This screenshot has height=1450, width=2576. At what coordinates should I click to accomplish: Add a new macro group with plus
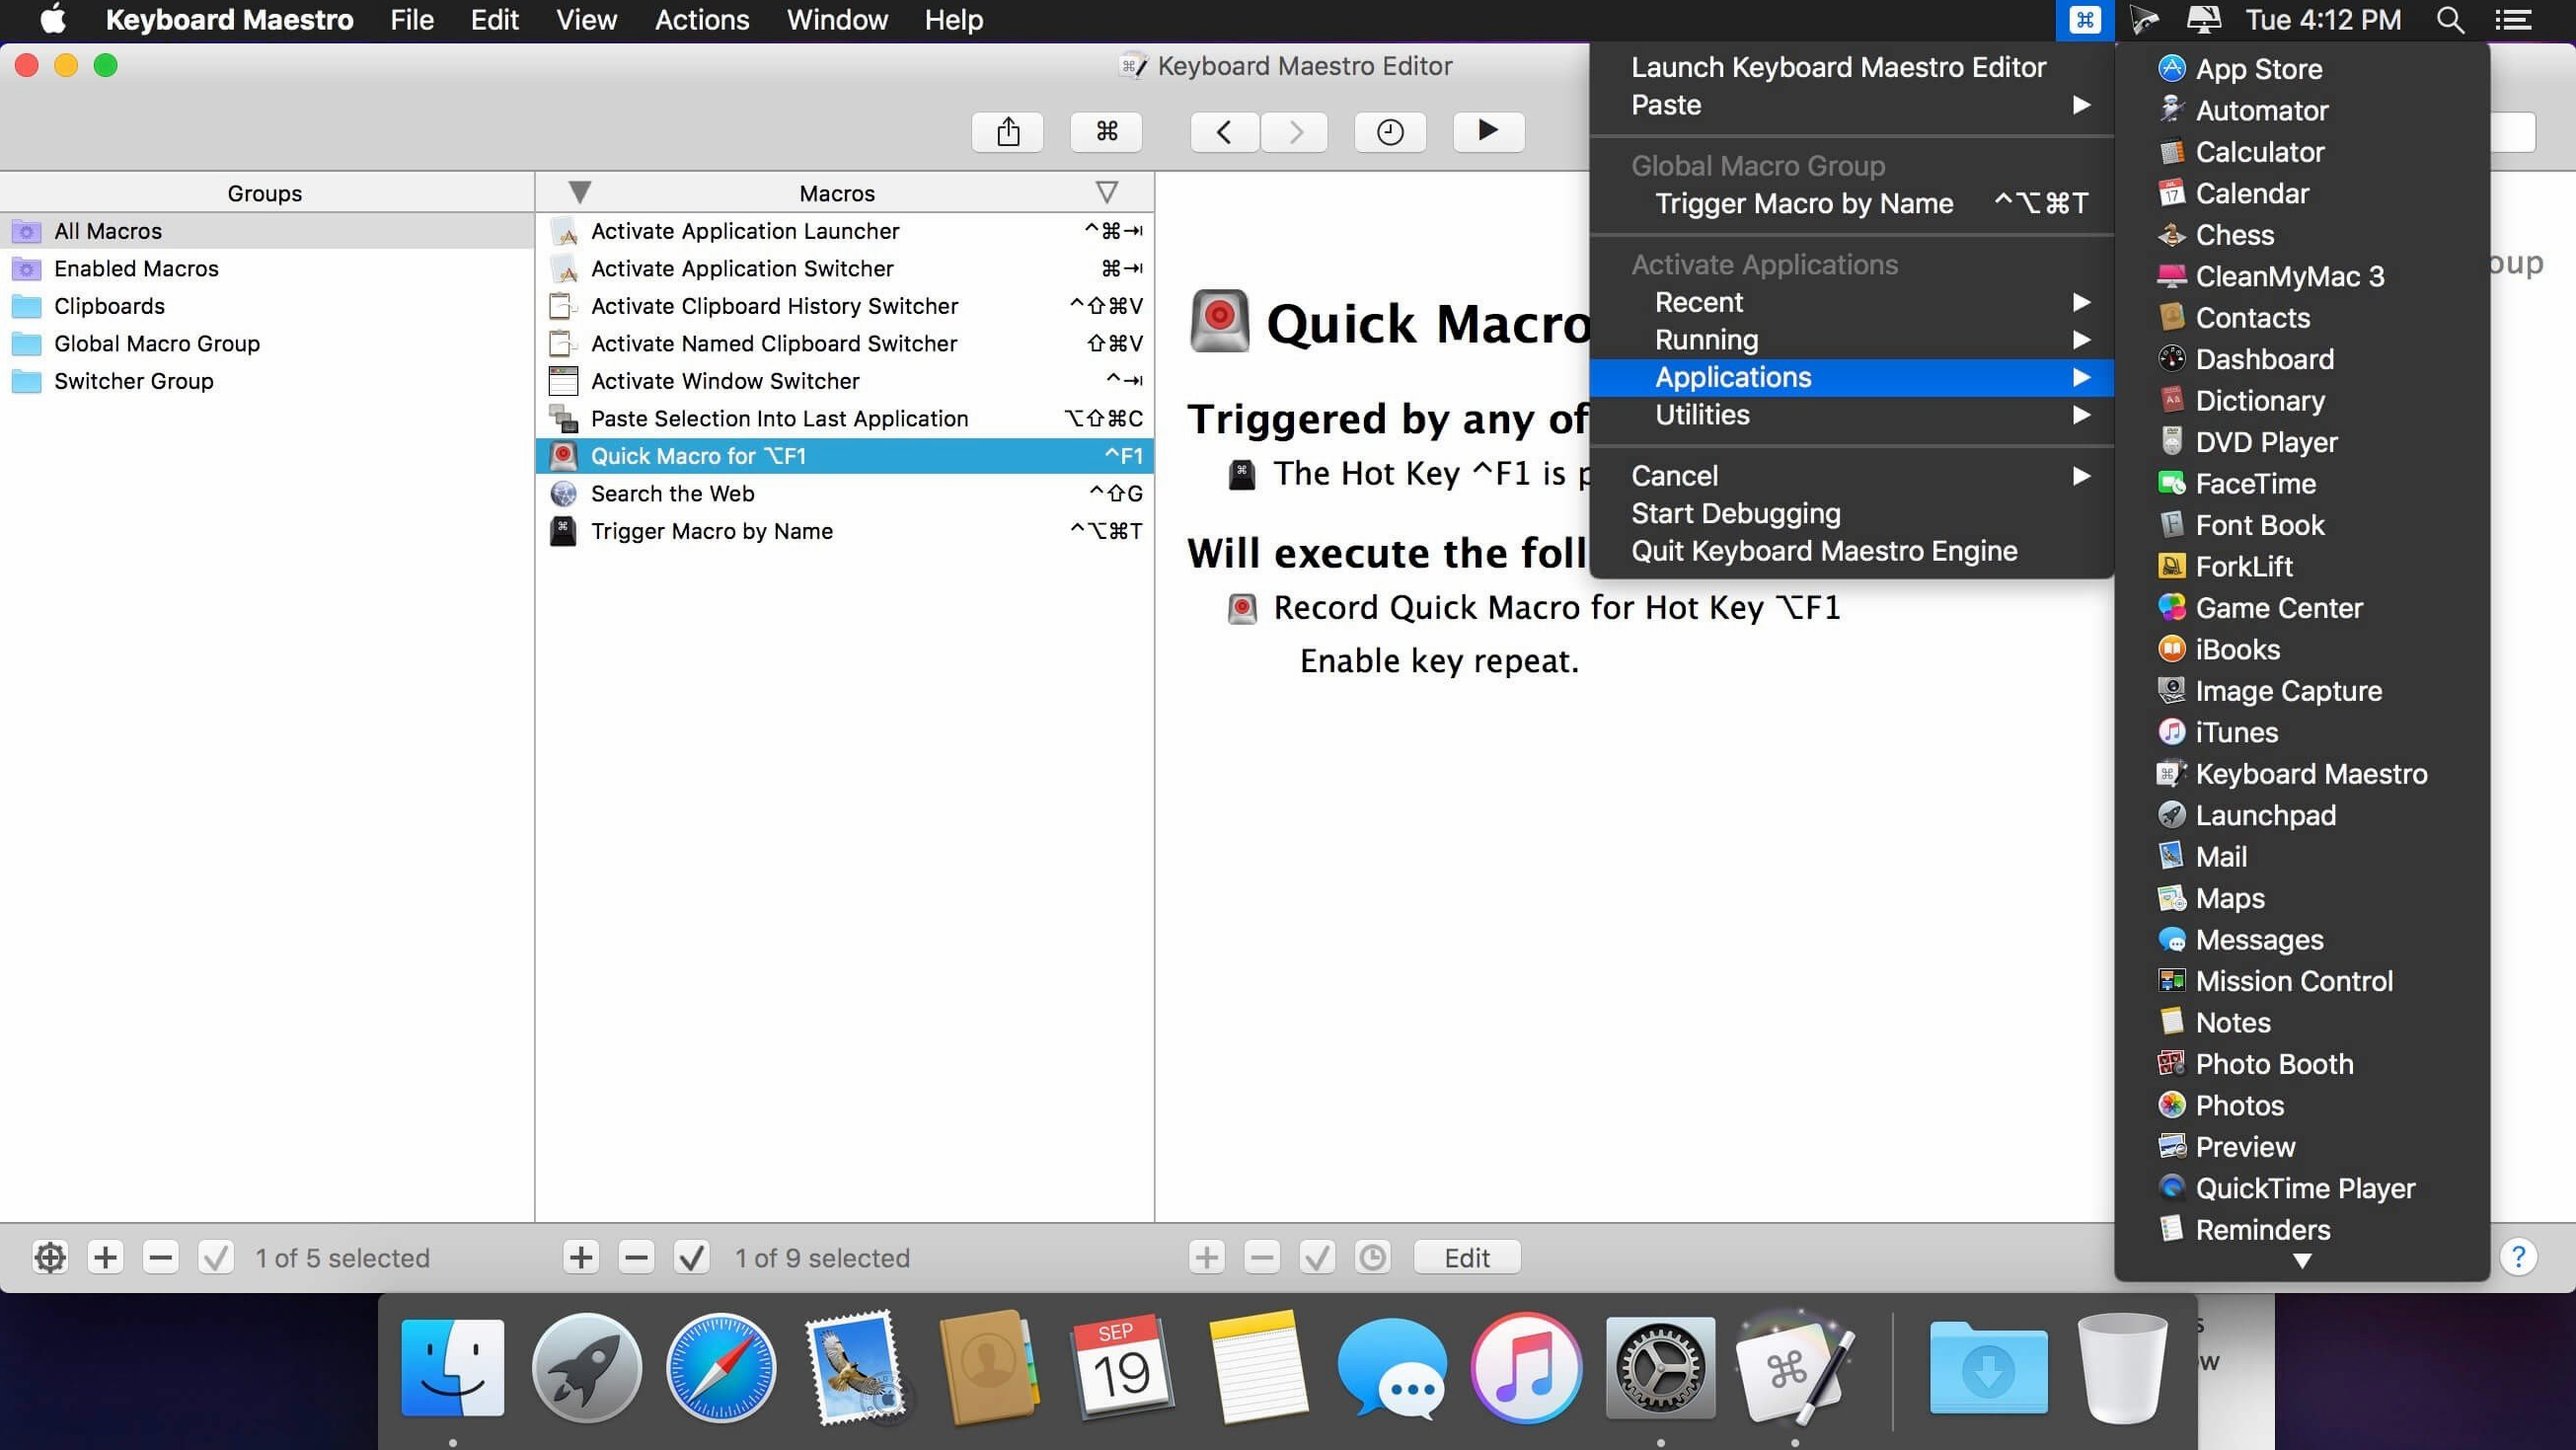105,1257
